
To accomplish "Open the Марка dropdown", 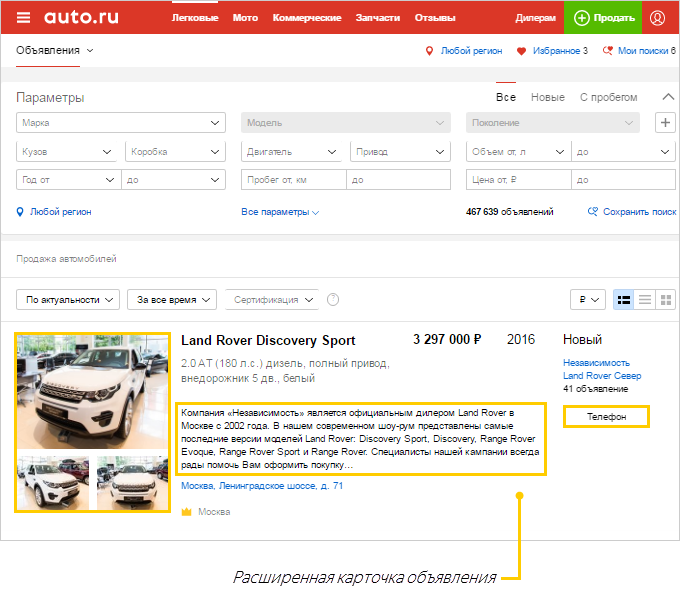I will (120, 123).
